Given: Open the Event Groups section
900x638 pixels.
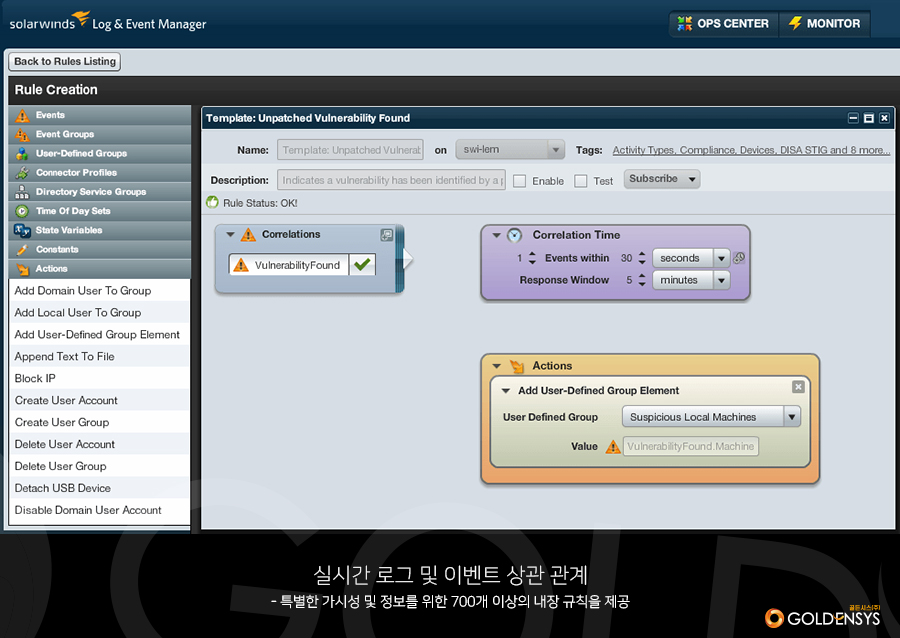Looking at the screenshot, I should point(100,134).
